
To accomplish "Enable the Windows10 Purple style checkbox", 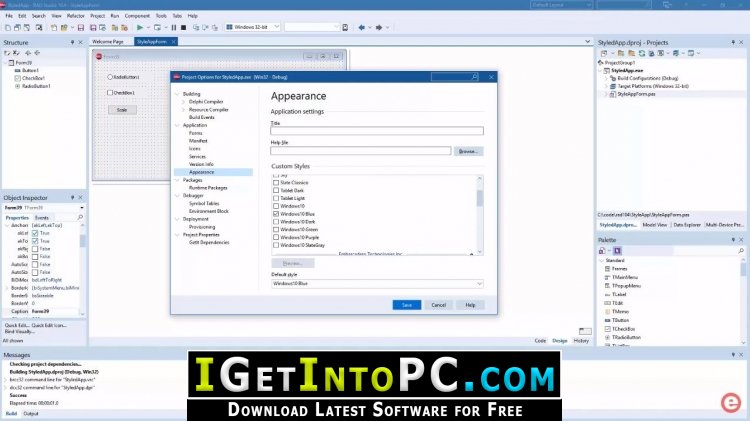I will 276,237.
